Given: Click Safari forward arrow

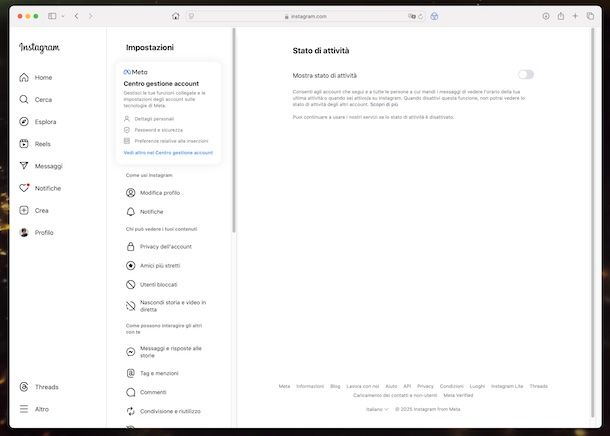Looking at the screenshot, I should 91,16.
